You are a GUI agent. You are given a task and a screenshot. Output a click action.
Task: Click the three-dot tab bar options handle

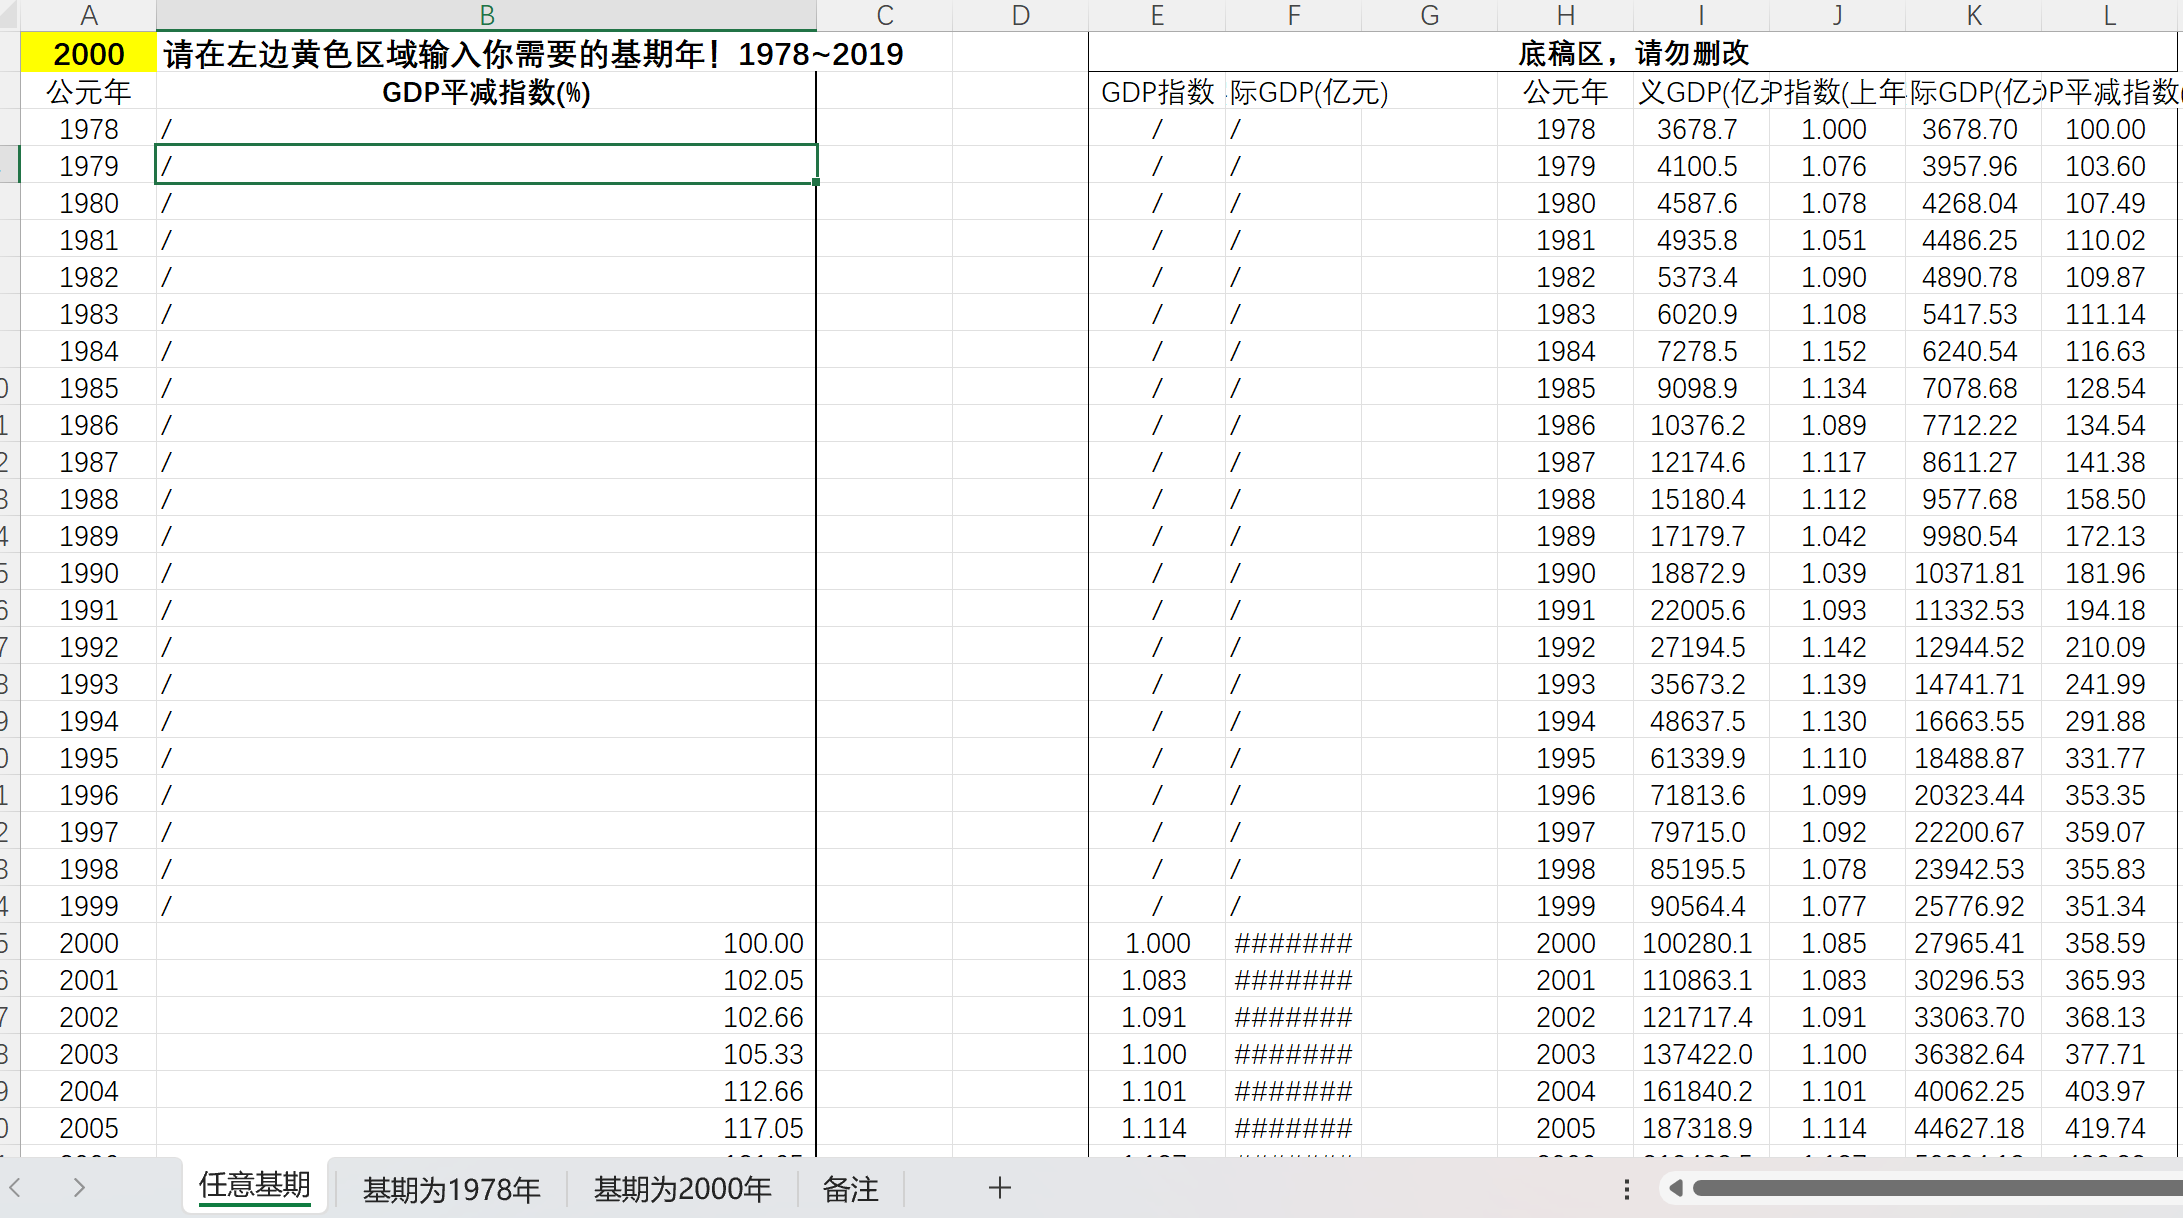1627,1189
